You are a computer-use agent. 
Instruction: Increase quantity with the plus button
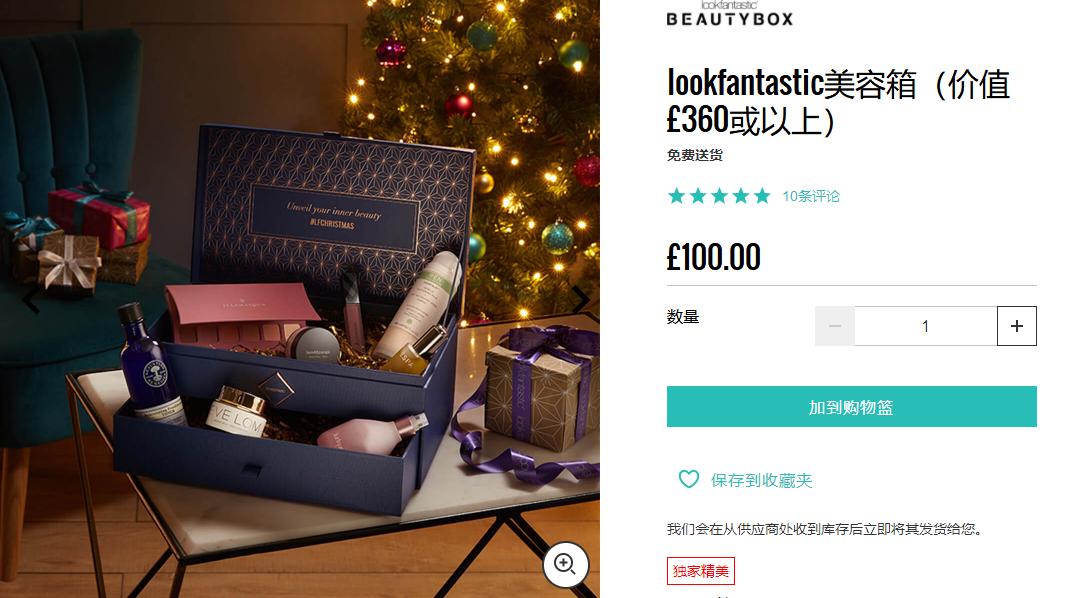pos(1017,326)
